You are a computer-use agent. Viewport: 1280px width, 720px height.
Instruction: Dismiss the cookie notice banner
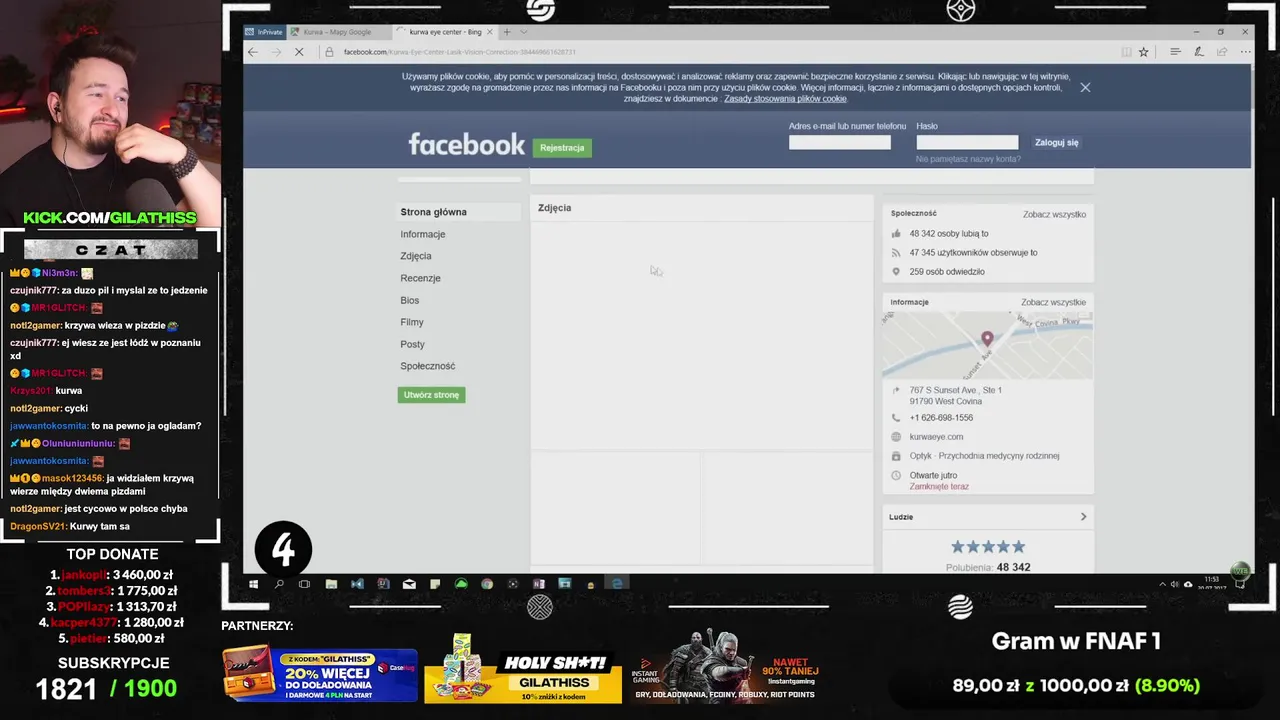point(1085,87)
